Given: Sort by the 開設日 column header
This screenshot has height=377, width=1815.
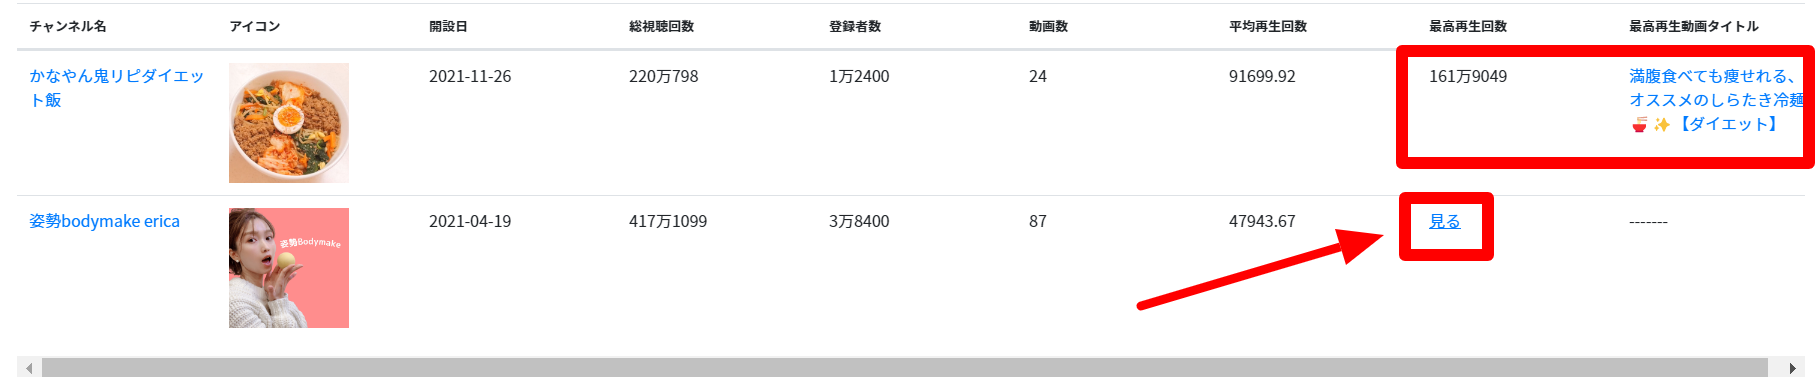Looking at the screenshot, I should [x=448, y=26].
